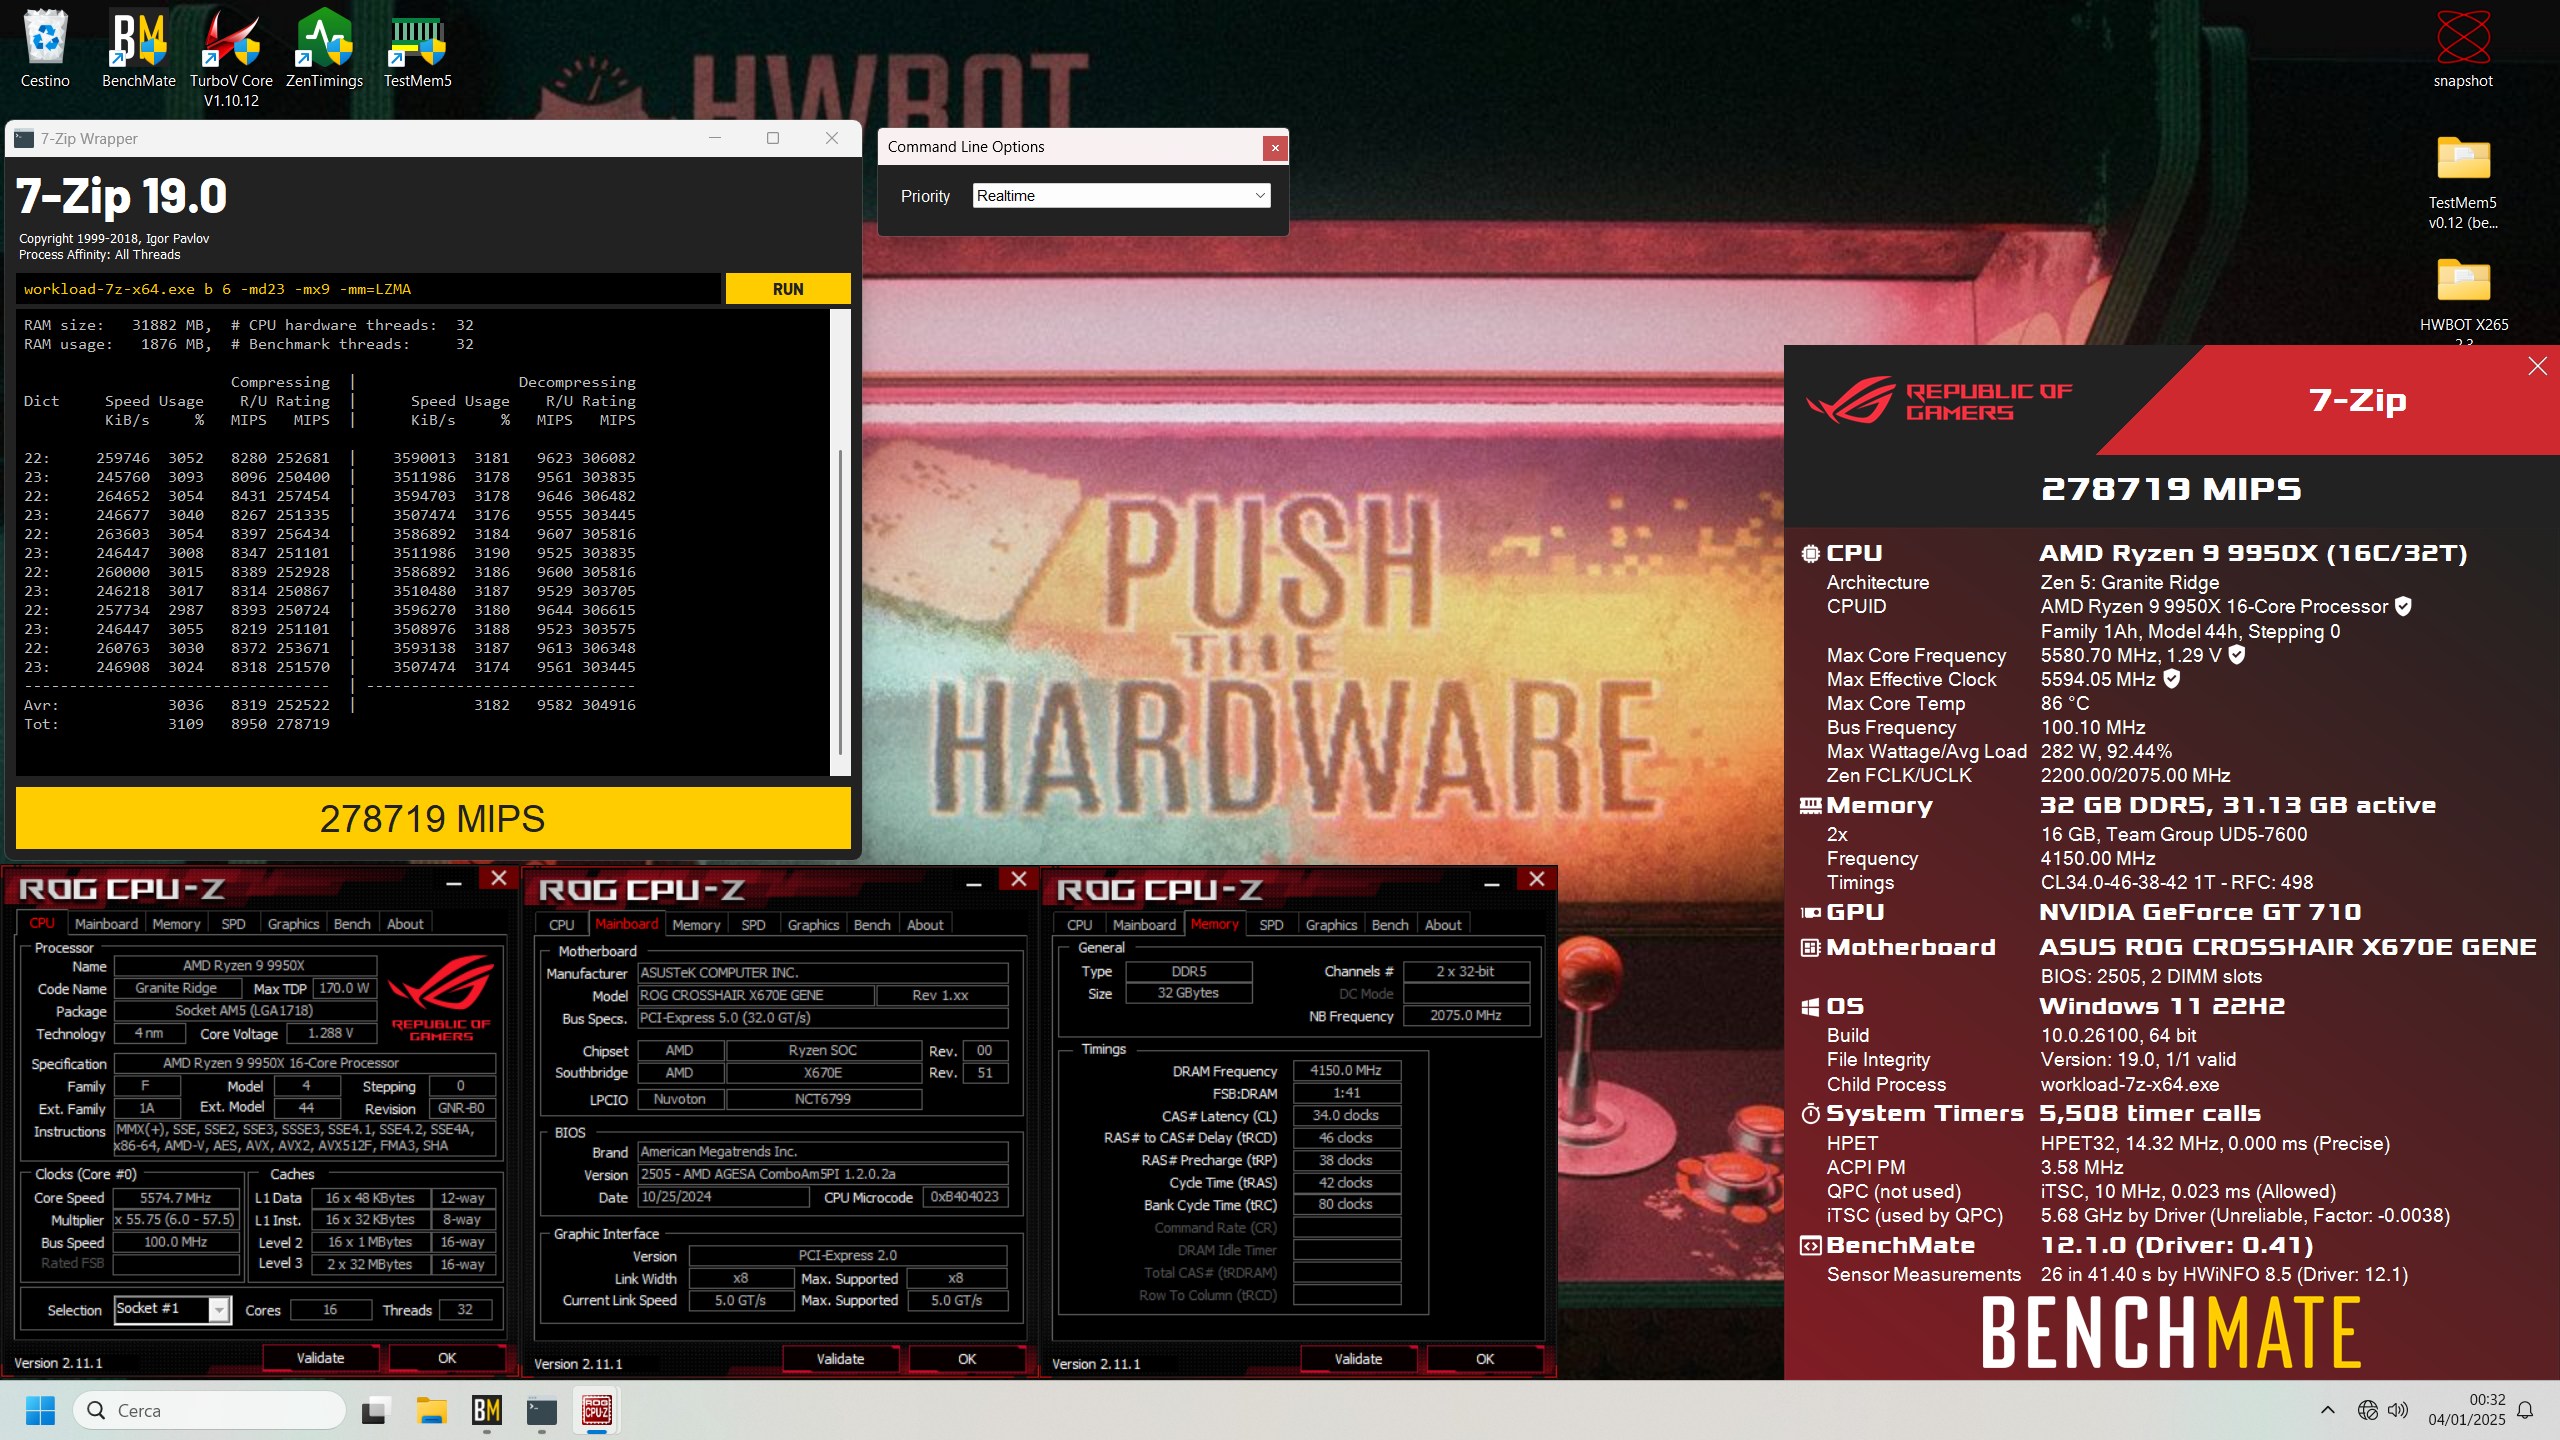
Task: Open the taskbar clock showing 00:32
Action: [2467, 1410]
